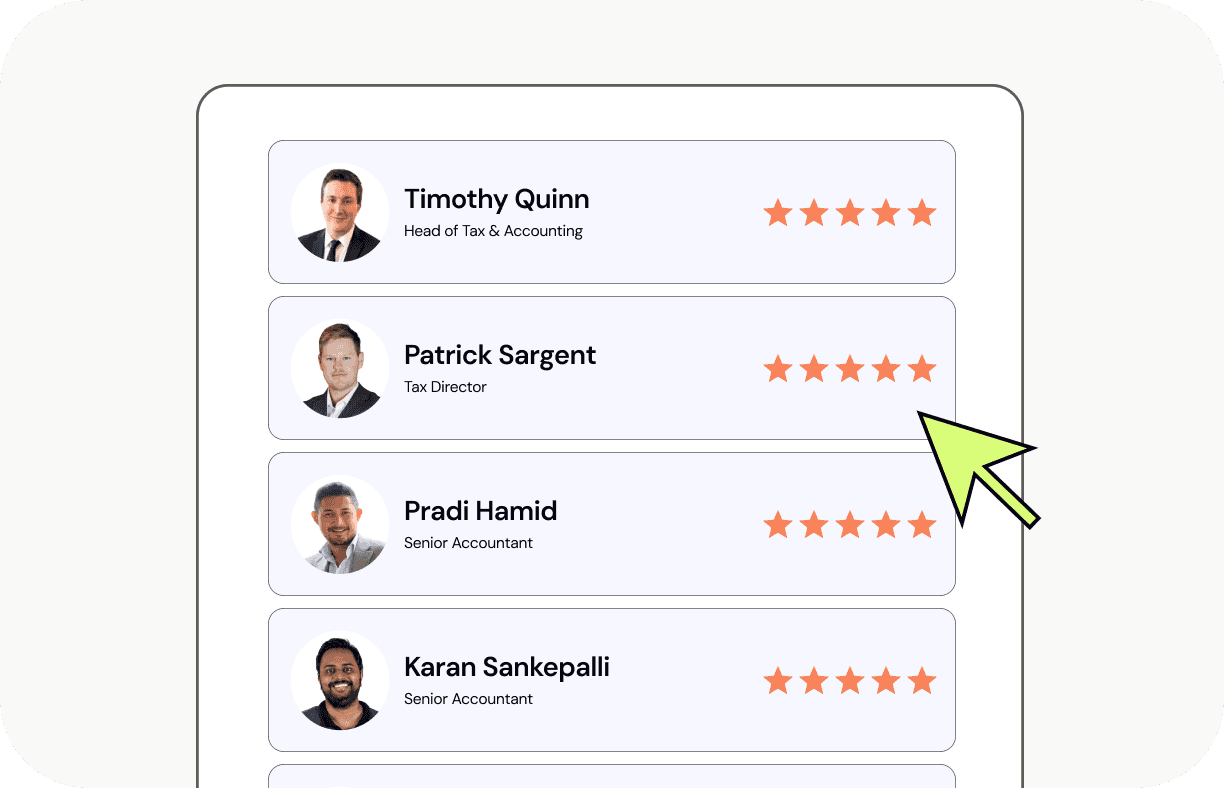
Task: Select third star on Patrick Sargent's rating
Action: coord(850,369)
